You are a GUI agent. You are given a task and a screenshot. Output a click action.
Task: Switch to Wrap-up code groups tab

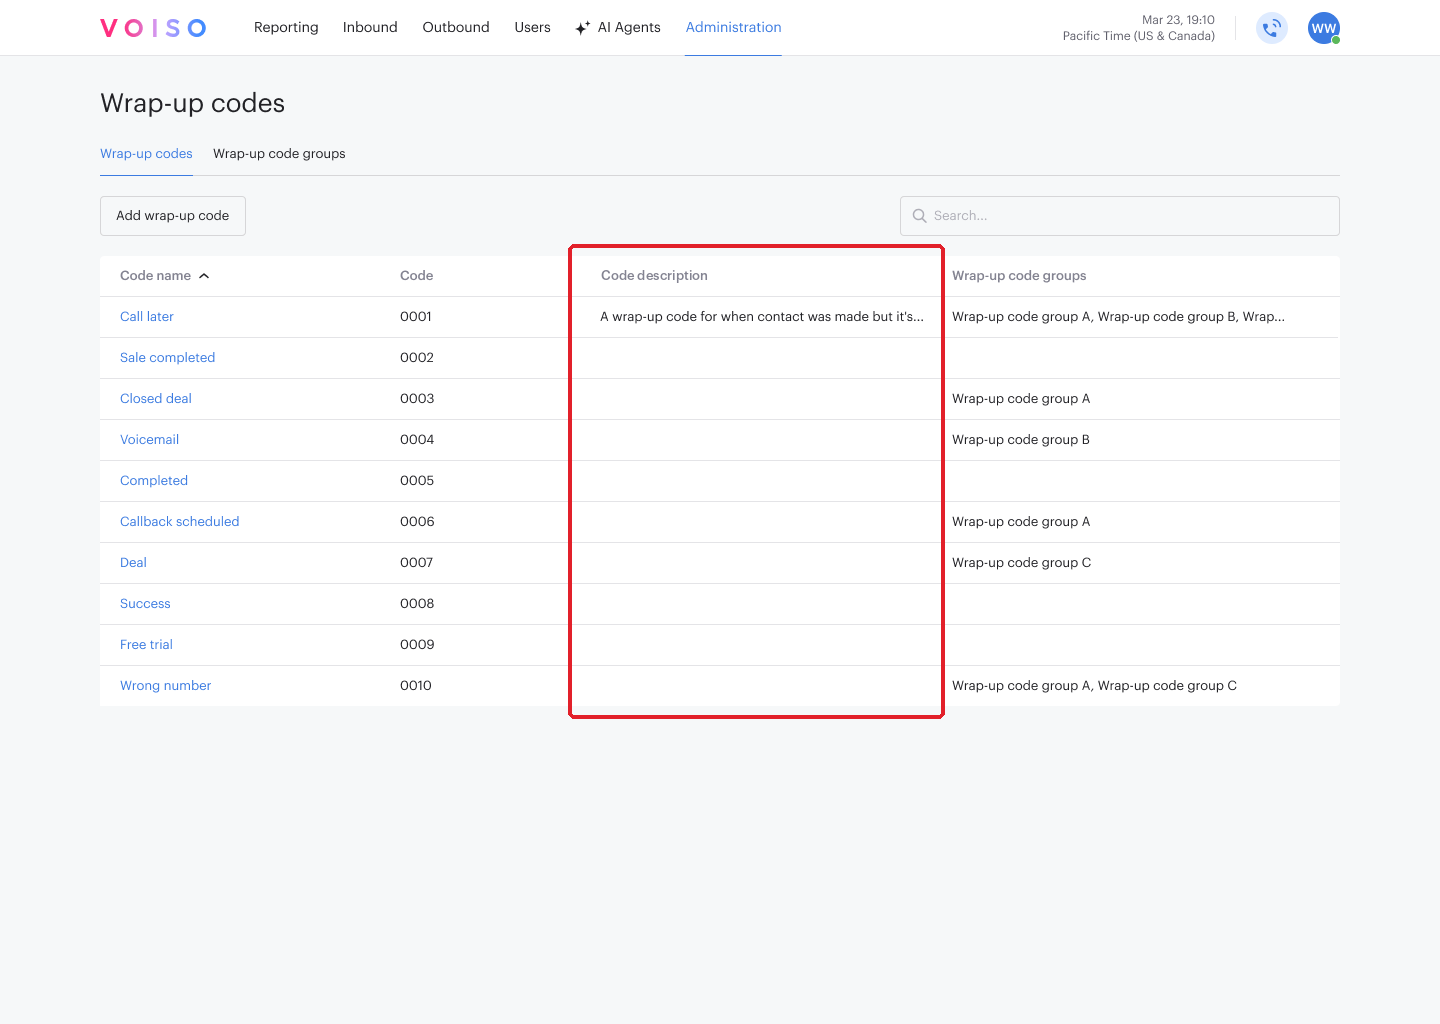tap(279, 154)
